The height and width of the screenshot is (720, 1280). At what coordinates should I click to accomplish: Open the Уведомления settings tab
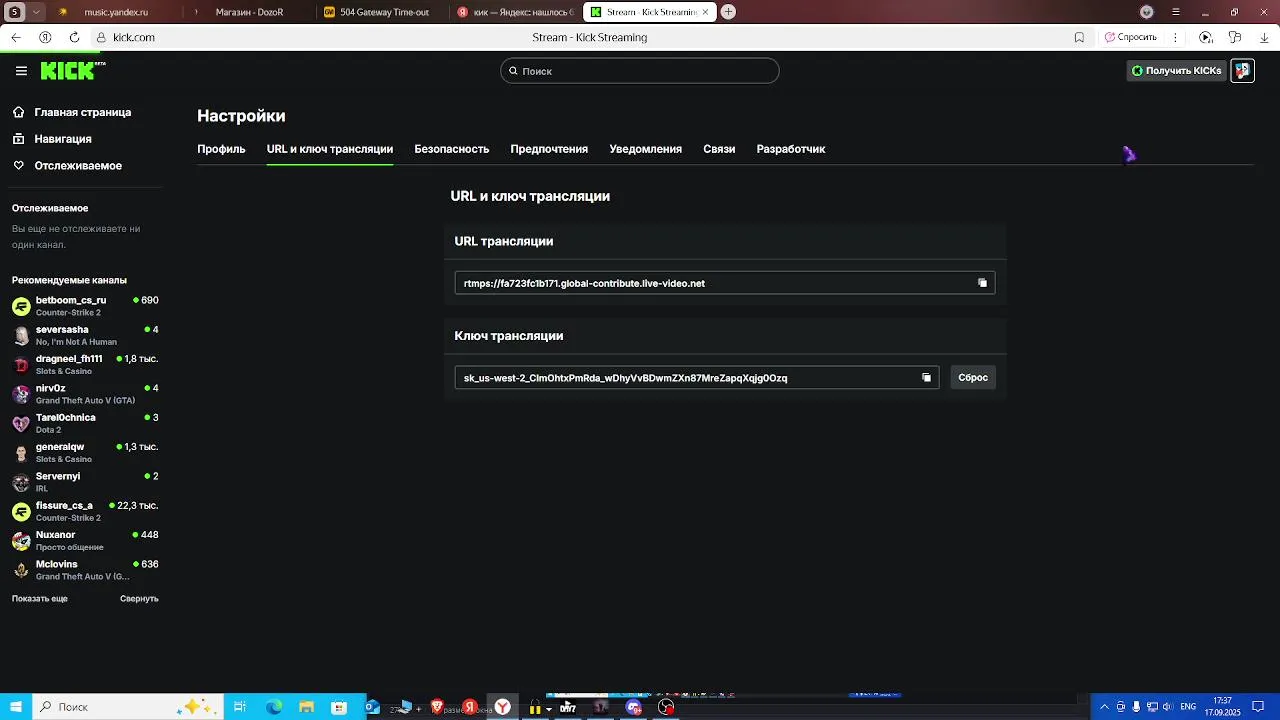646,149
